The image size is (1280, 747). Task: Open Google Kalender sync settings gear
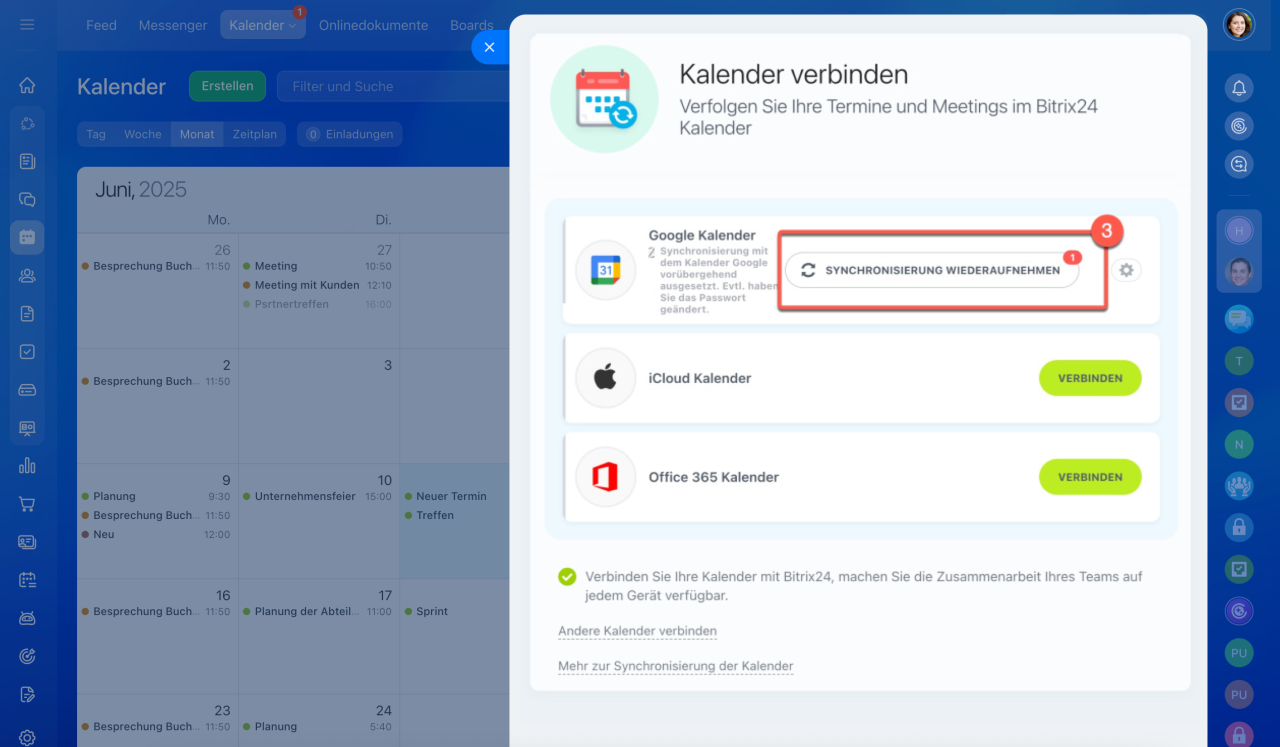[1127, 270]
